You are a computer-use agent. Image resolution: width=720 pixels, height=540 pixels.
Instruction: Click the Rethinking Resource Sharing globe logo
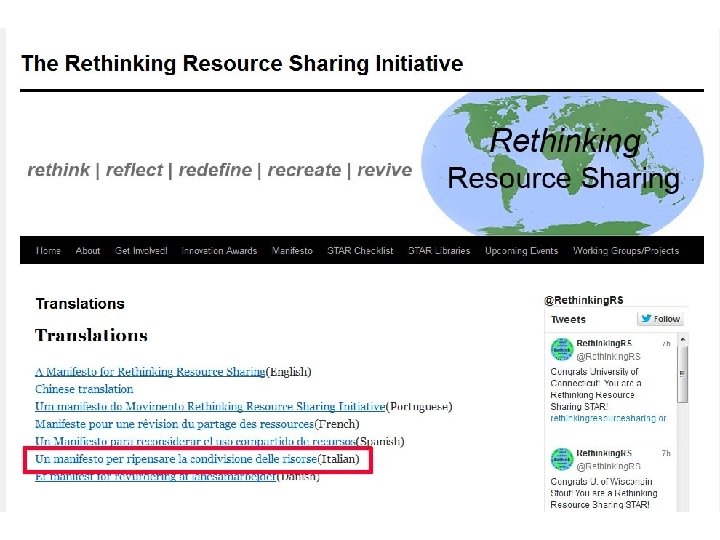tap(562, 163)
